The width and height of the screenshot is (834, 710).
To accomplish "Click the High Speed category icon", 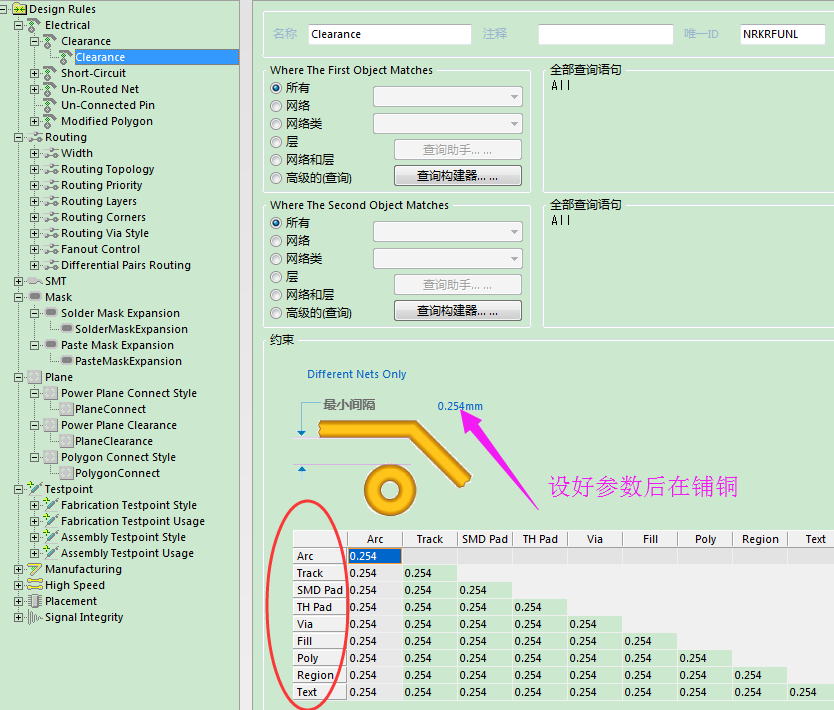I will 35,585.
